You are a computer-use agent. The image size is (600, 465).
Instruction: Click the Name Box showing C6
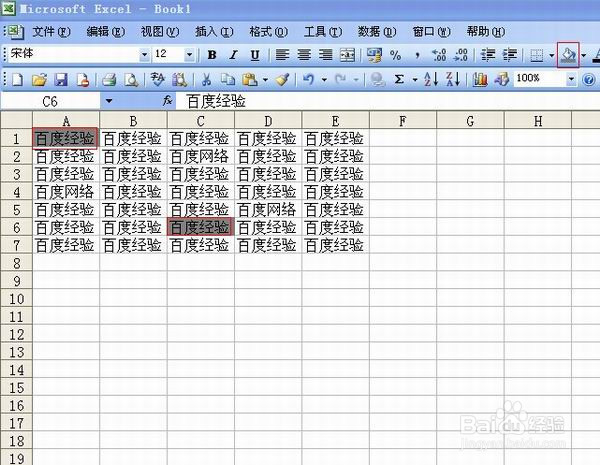(x=50, y=101)
